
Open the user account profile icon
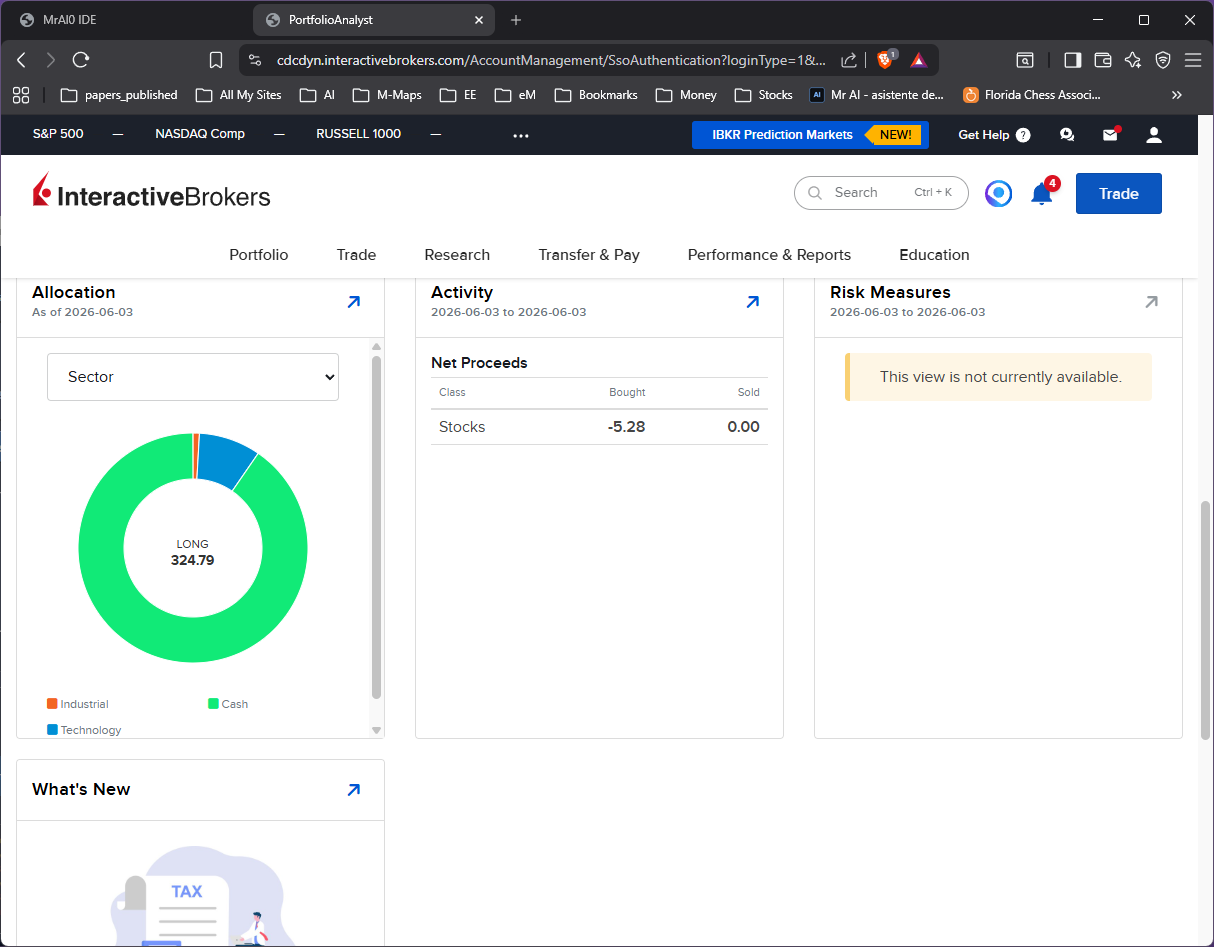(1154, 134)
